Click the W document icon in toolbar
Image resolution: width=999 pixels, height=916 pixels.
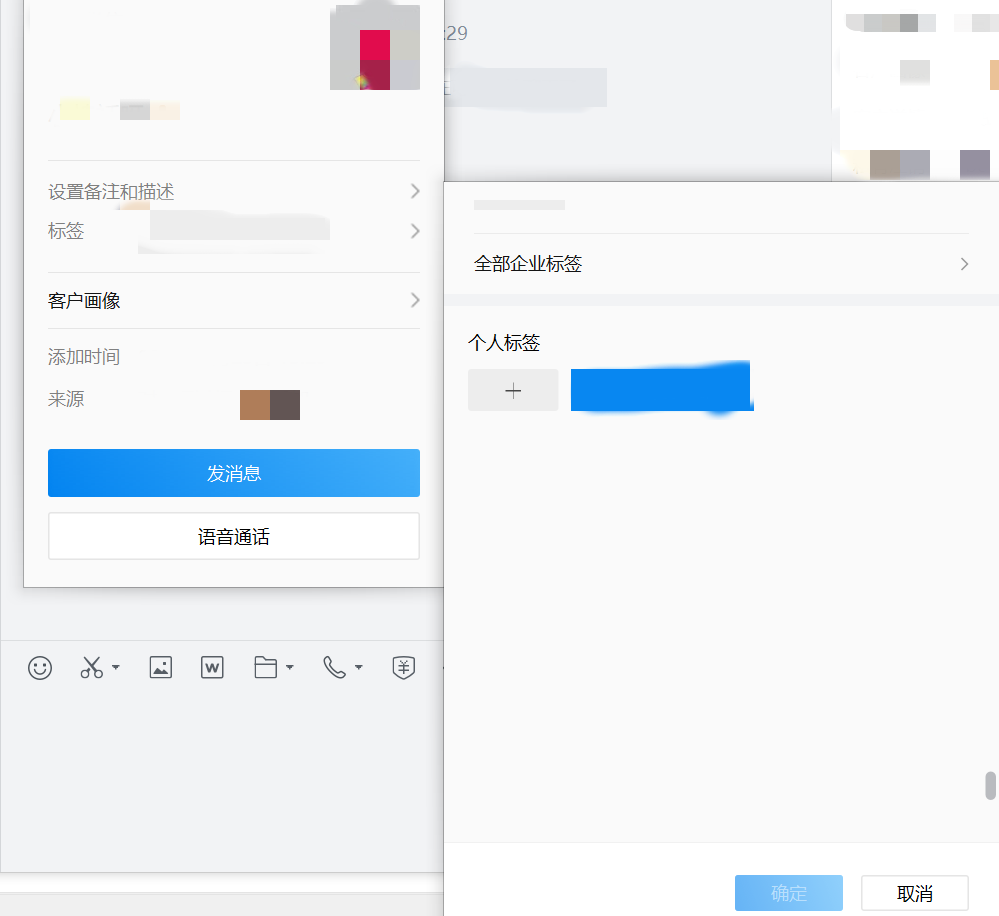click(x=212, y=667)
